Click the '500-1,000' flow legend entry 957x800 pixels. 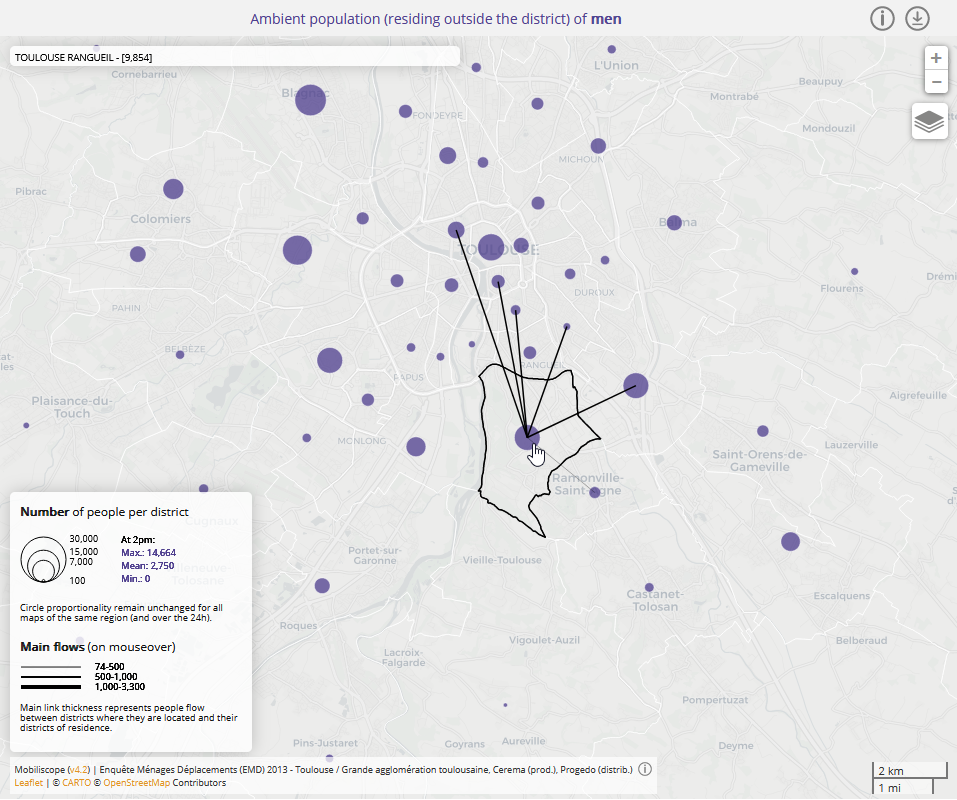[116, 676]
